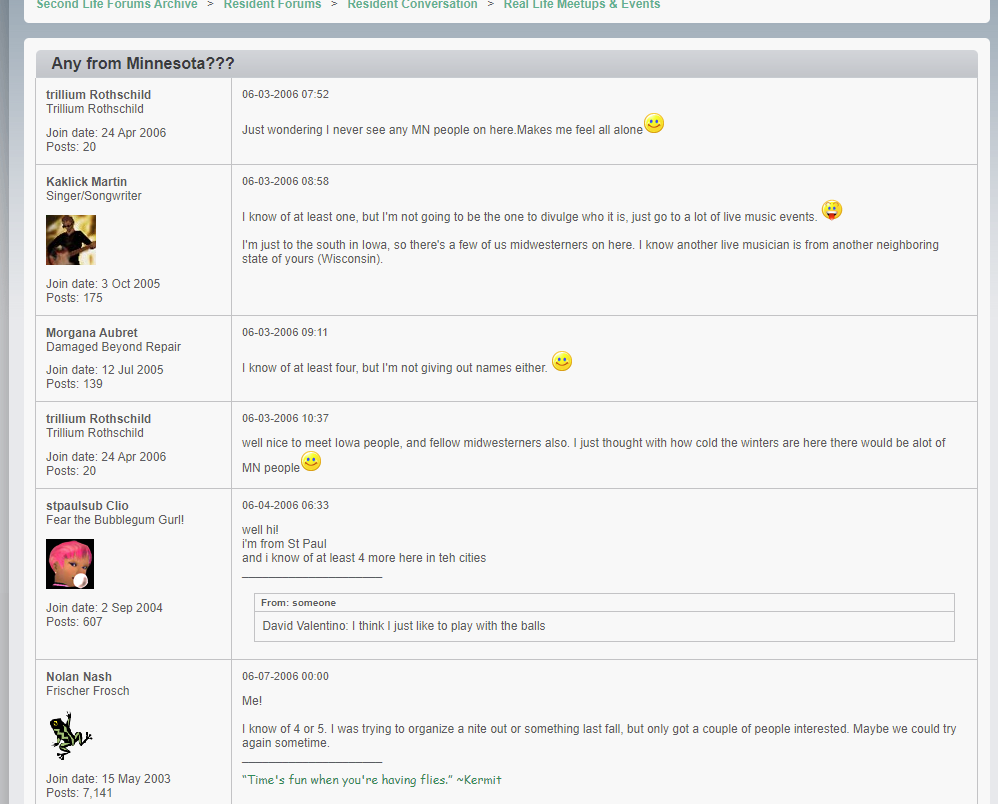Image resolution: width=998 pixels, height=804 pixels.
Task: Click username Kaklick Martin
Action: tap(87, 182)
